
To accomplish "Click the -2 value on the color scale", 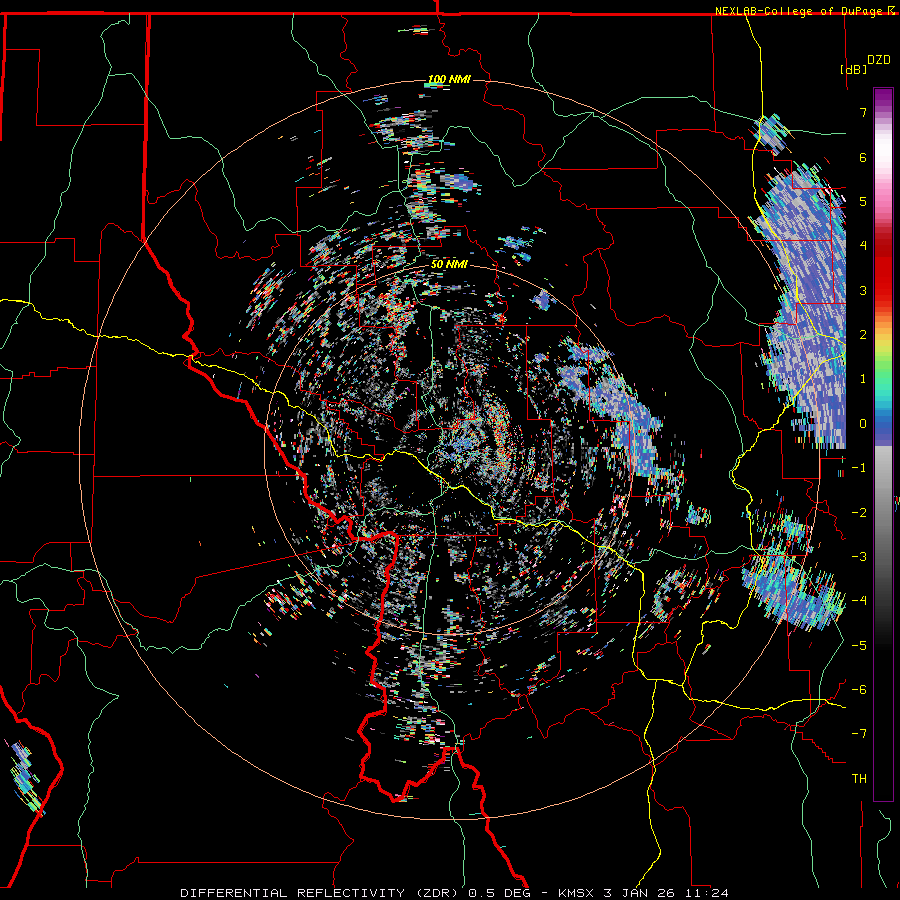I will point(859,512).
